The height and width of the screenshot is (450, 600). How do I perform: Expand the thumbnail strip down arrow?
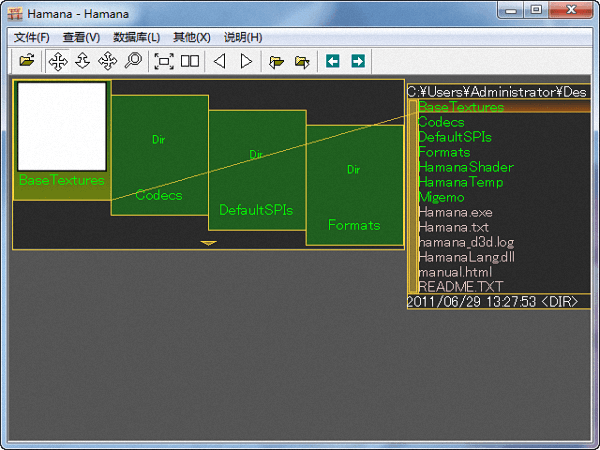coord(208,242)
